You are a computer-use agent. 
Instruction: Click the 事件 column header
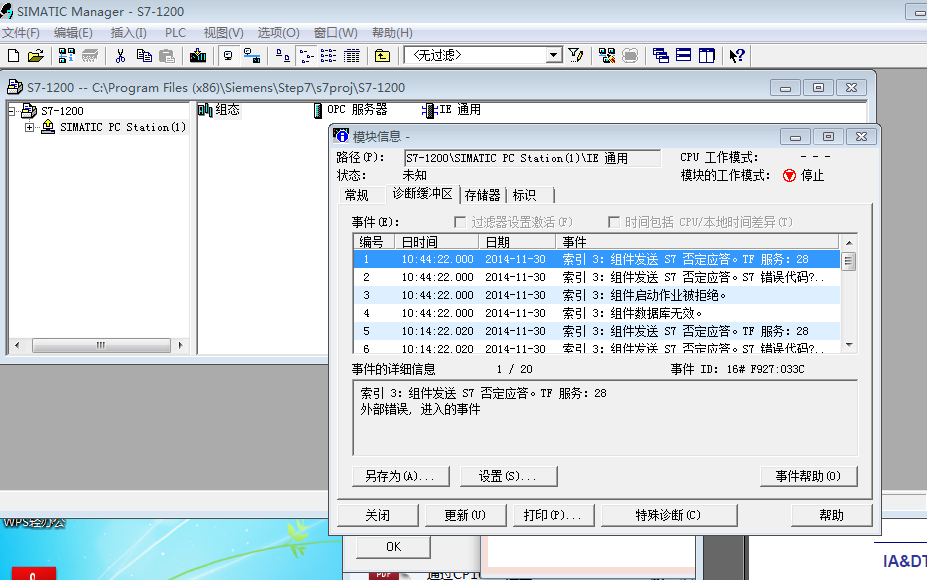697,242
